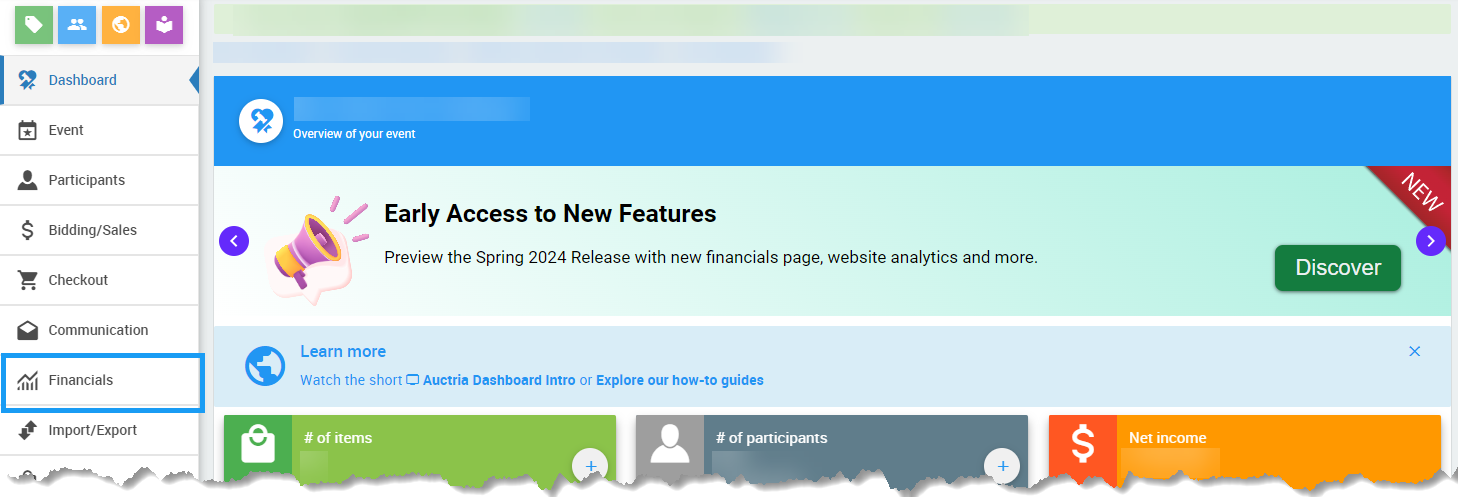Select the Checkout sidebar item
1458x497 pixels.
[78, 280]
